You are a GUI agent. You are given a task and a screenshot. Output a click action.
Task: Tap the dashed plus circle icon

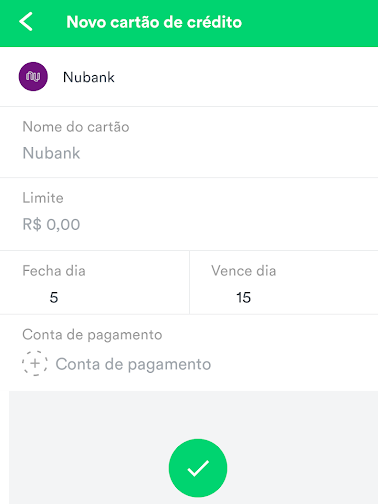click(x=35, y=364)
